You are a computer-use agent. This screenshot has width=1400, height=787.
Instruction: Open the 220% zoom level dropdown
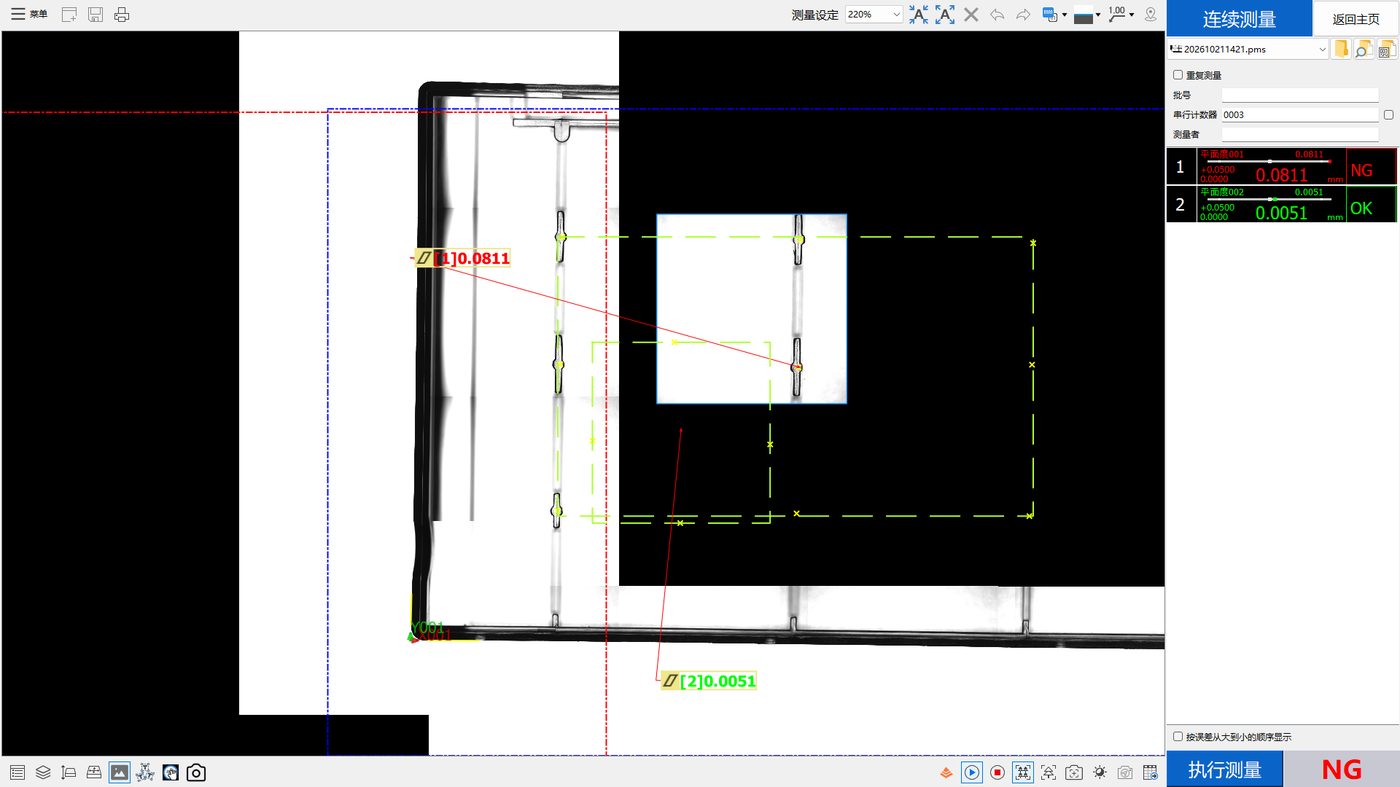(x=874, y=15)
